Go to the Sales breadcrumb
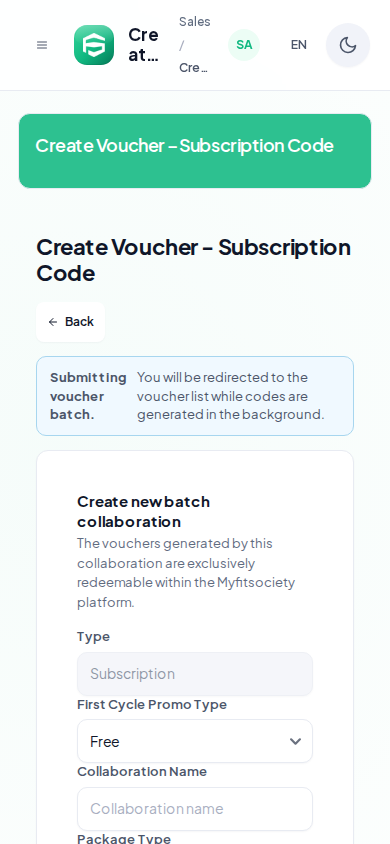This screenshot has width=390, height=844. [x=195, y=22]
